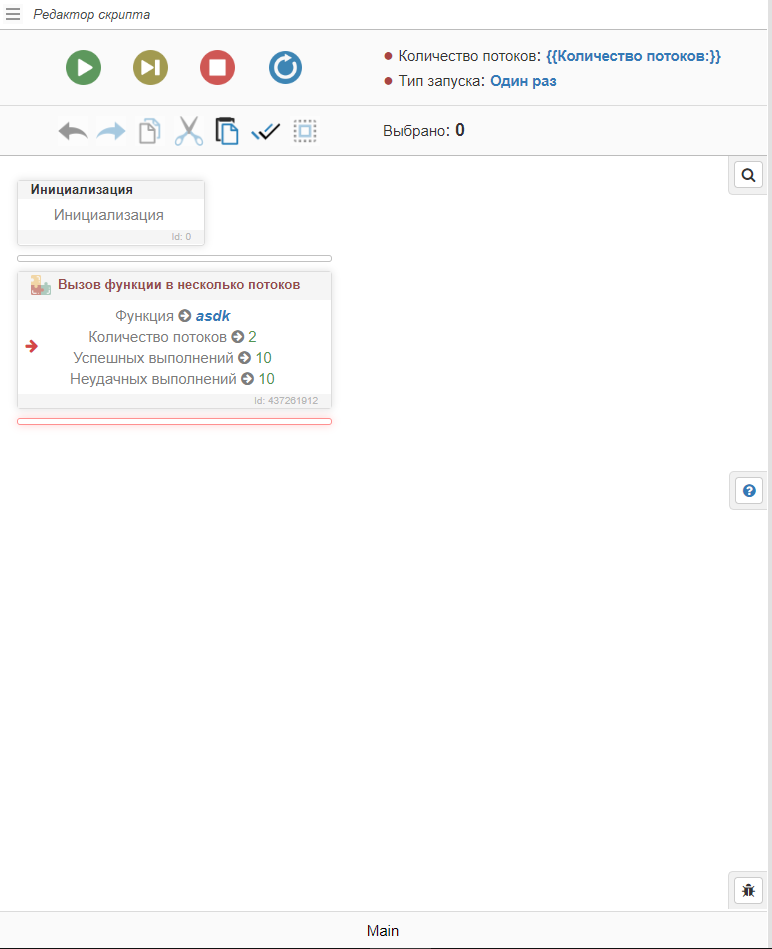This screenshot has height=949, width=772.
Task: Click the blue Restart script button
Action: coord(285,67)
